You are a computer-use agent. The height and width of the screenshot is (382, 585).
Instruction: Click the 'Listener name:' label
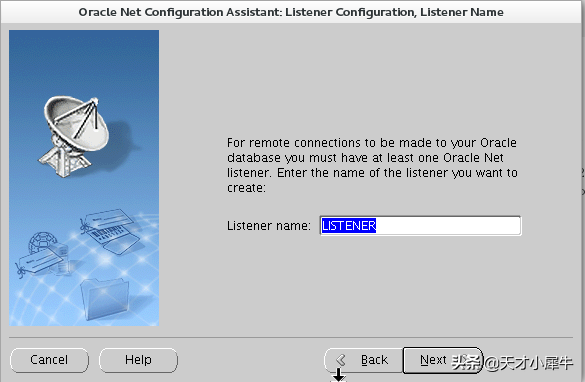pos(269,226)
